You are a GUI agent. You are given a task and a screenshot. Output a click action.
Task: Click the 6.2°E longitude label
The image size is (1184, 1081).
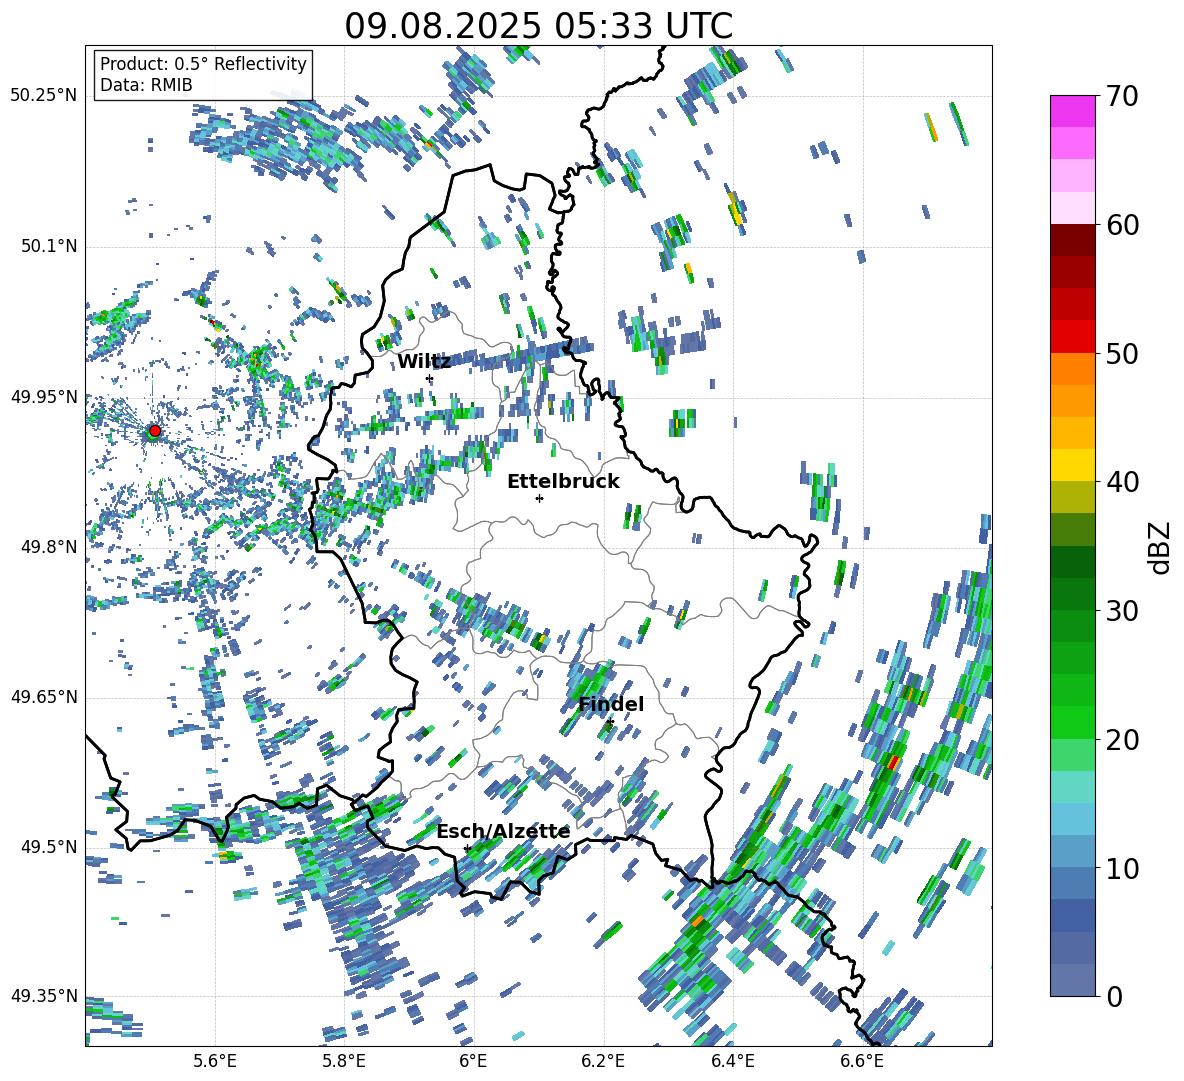pos(603,1062)
